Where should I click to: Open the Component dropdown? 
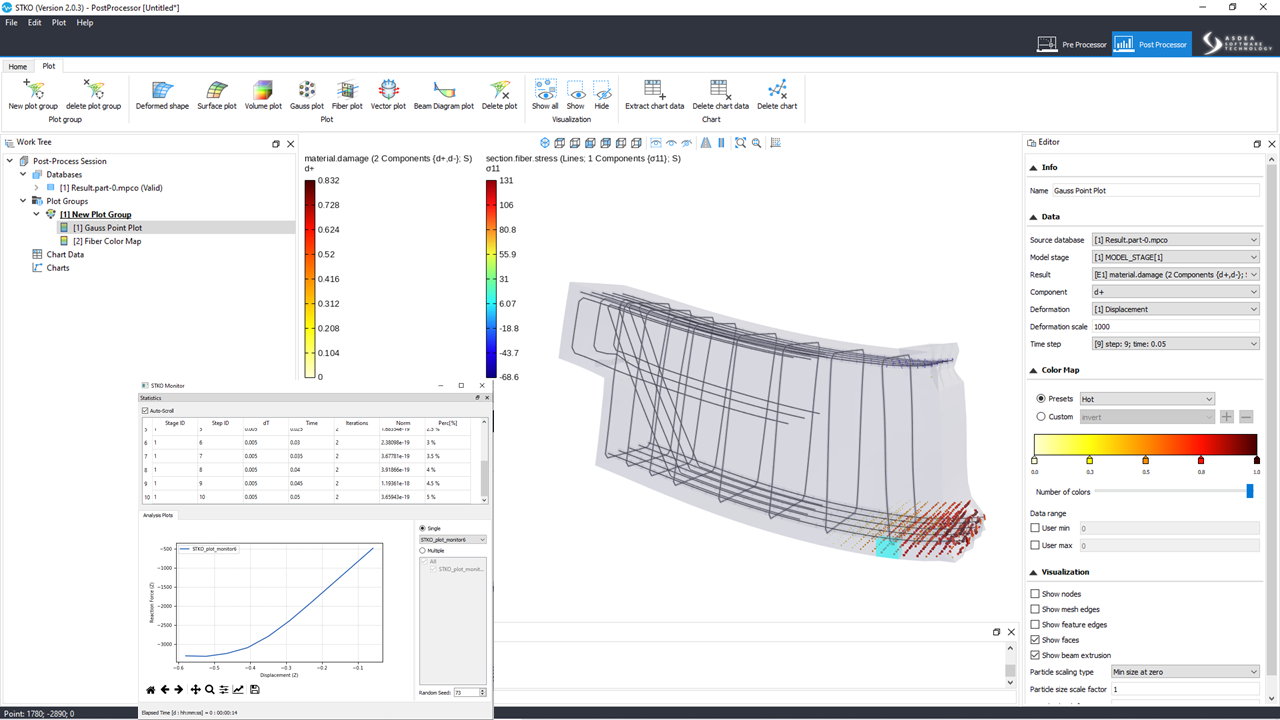1175,292
